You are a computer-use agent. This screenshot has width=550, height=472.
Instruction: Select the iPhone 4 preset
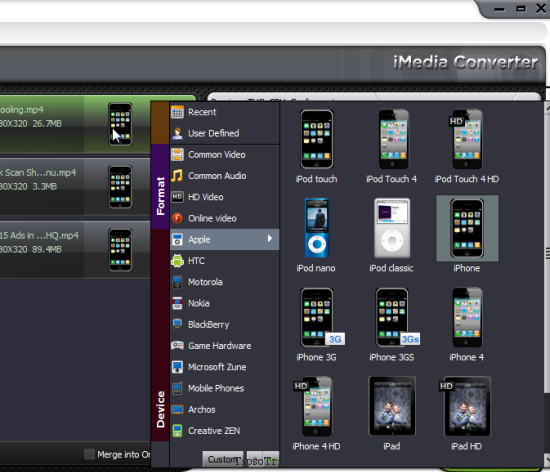467,325
